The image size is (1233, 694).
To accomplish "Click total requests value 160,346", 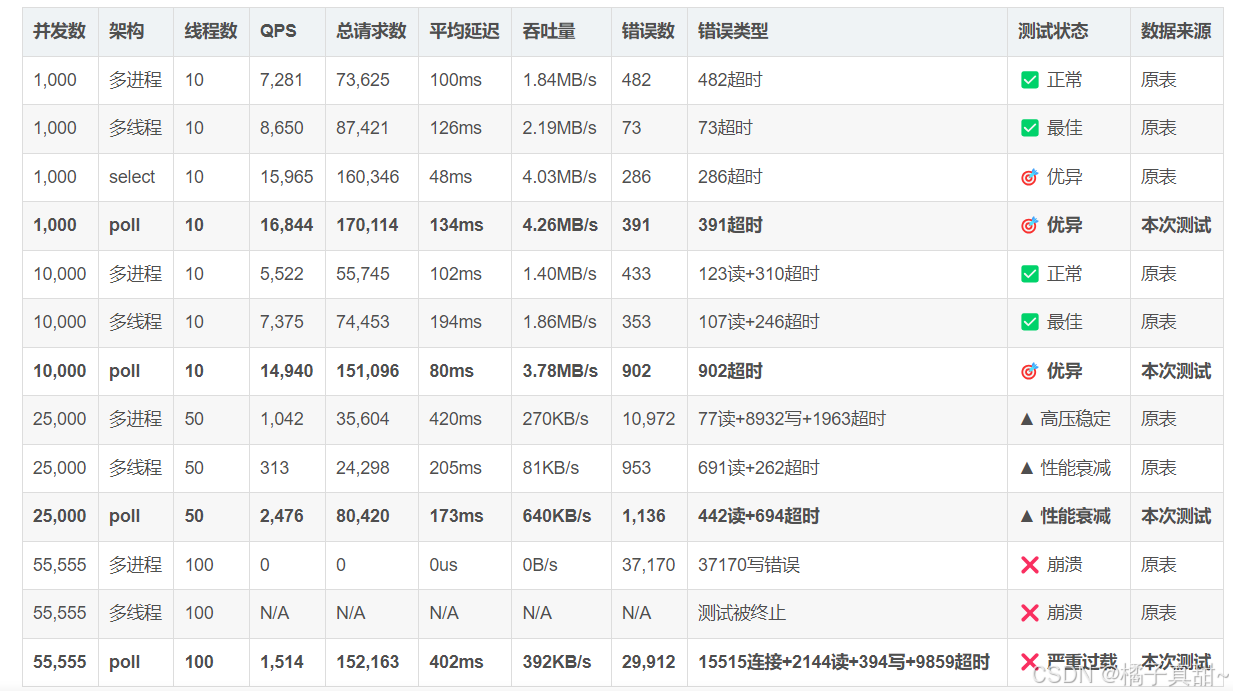I will coord(368,177).
